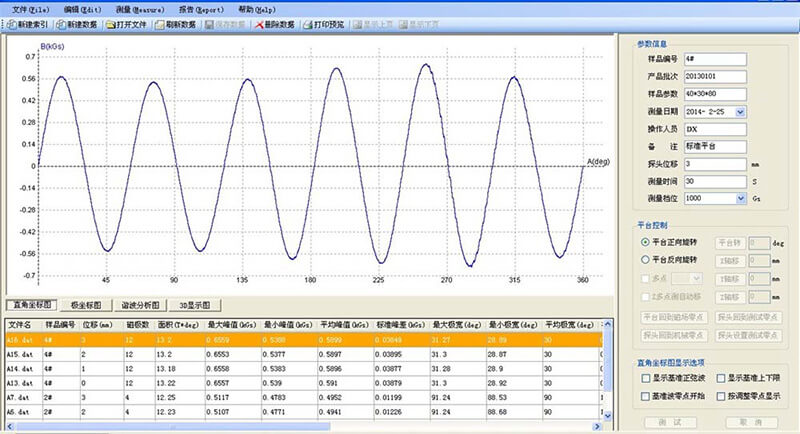Click the 刷新数据 toolbar icon
Viewport: 800px width, 434px height.
pyautogui.click(x=160, y=24)
